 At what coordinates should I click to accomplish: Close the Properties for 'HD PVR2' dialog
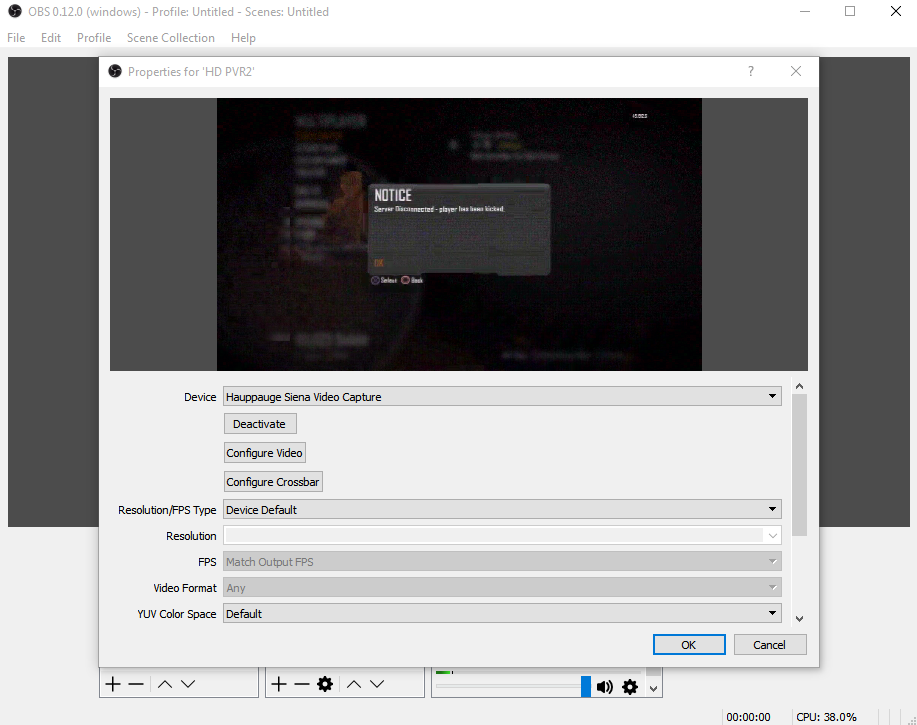tap(796, 71)
